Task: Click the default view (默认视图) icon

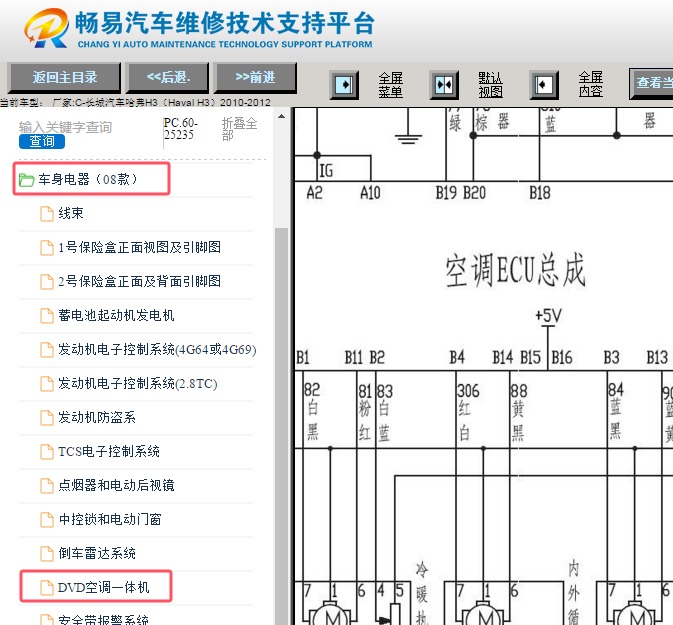Action: point(444,85)
